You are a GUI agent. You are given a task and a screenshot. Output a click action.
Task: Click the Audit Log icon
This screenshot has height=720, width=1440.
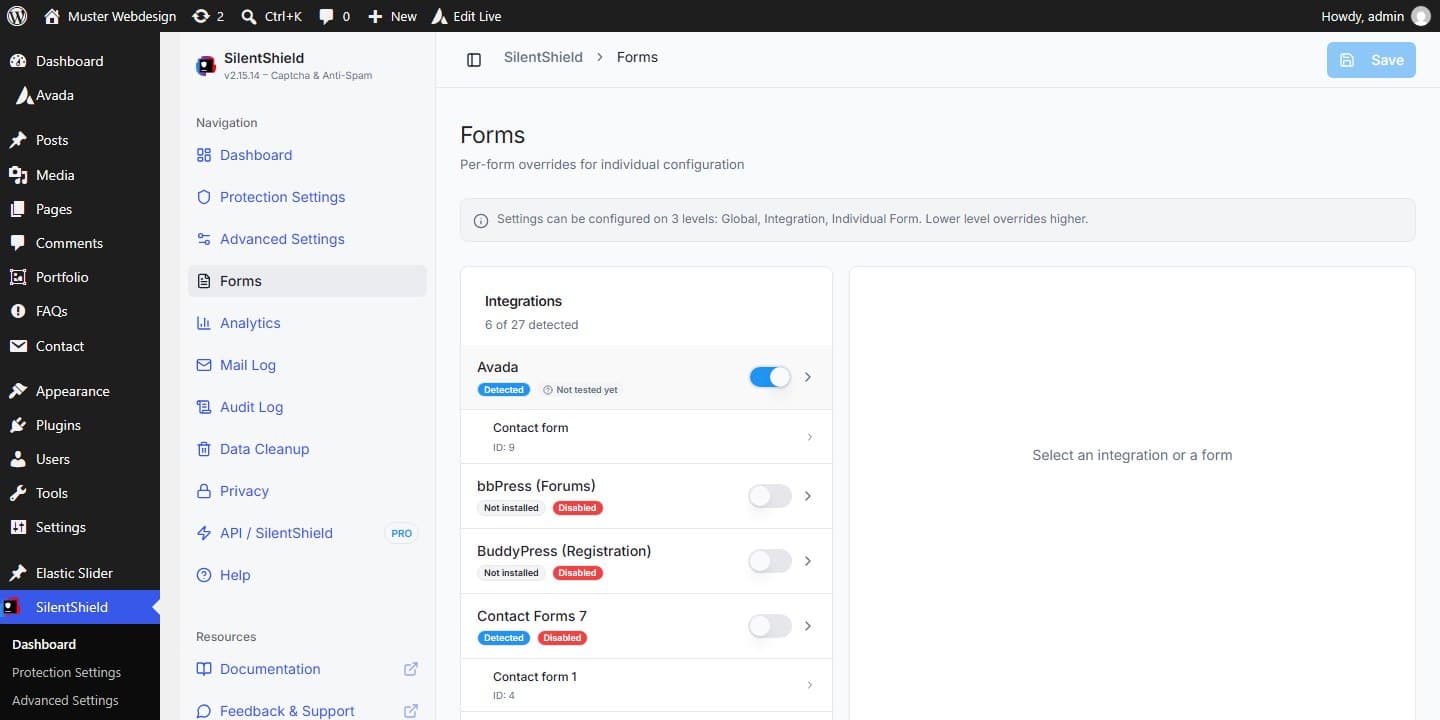point(204,407)
